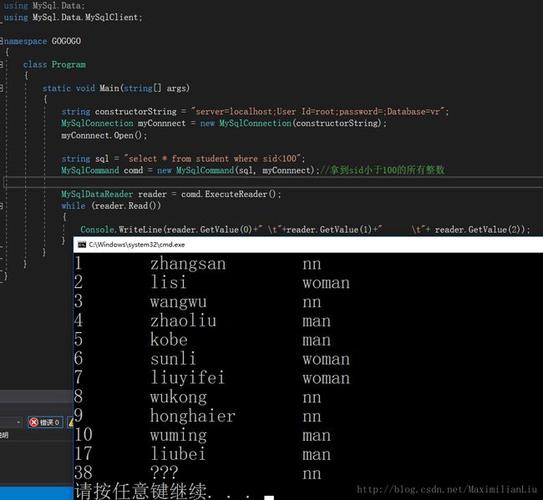The height and width of the screenshot is (500, 543).
Task: Click 'sunli' in the console output
Action: pyautogui.click(x=173, y=359)
